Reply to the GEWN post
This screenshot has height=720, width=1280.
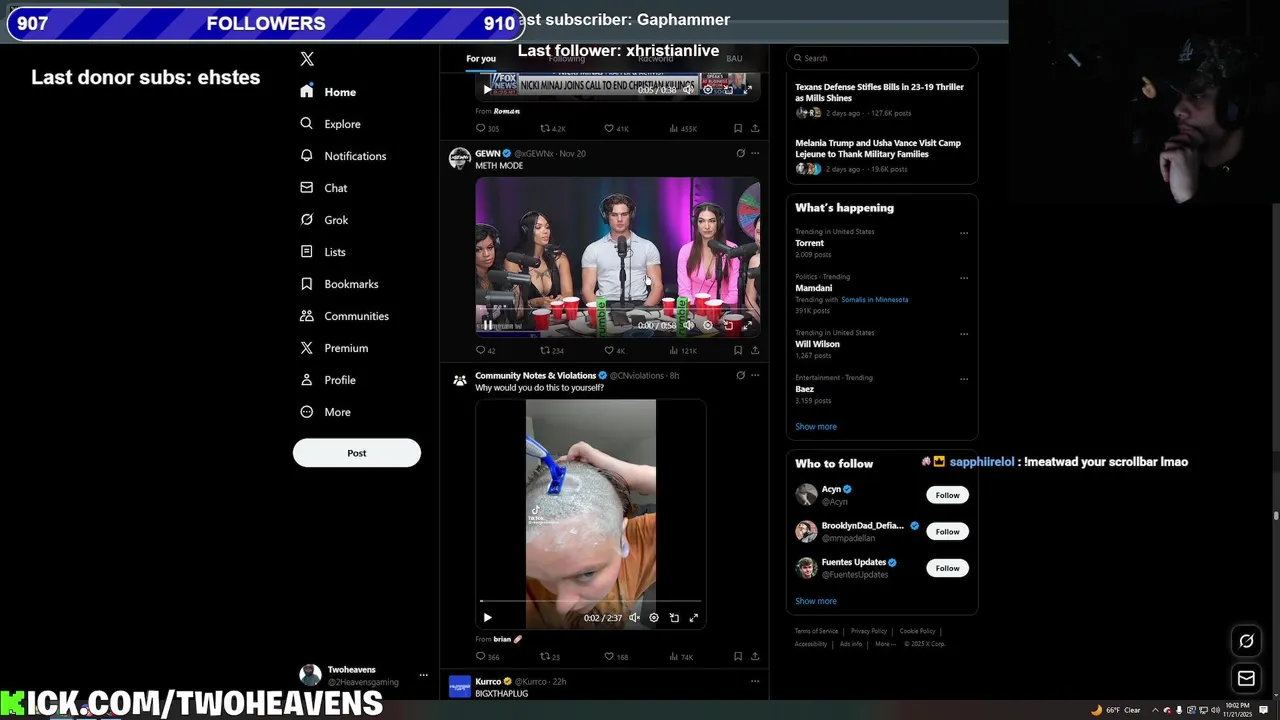pyautogui.click(x=485, y=350)
